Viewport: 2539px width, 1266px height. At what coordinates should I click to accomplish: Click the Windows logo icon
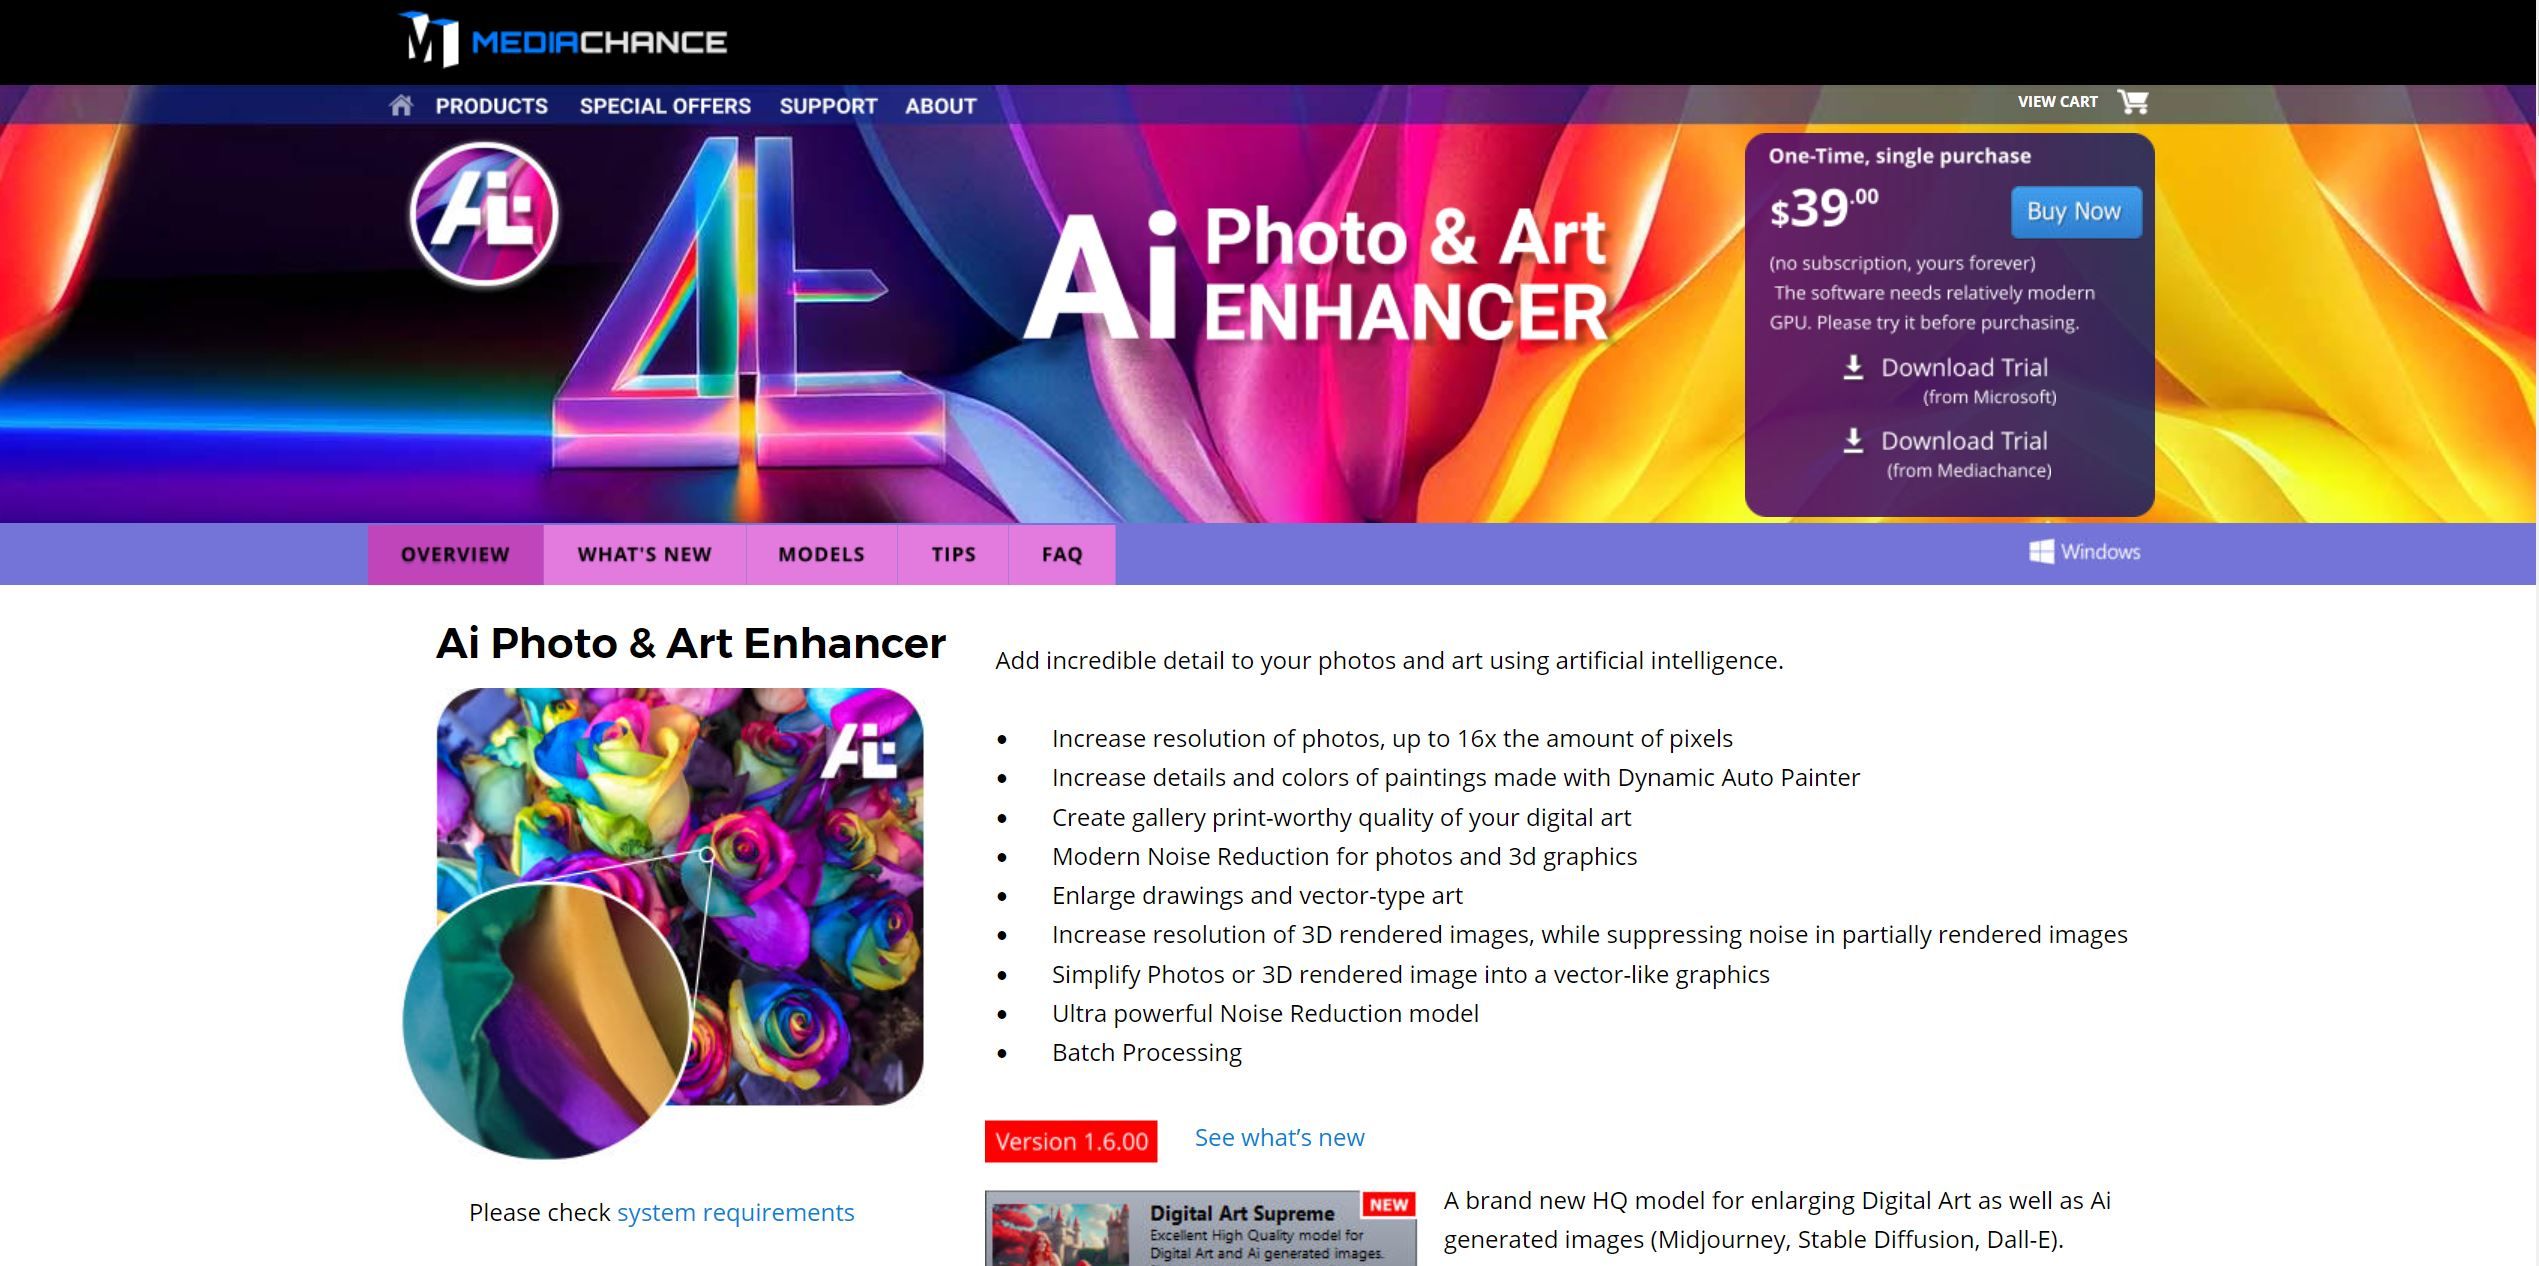2041,552
